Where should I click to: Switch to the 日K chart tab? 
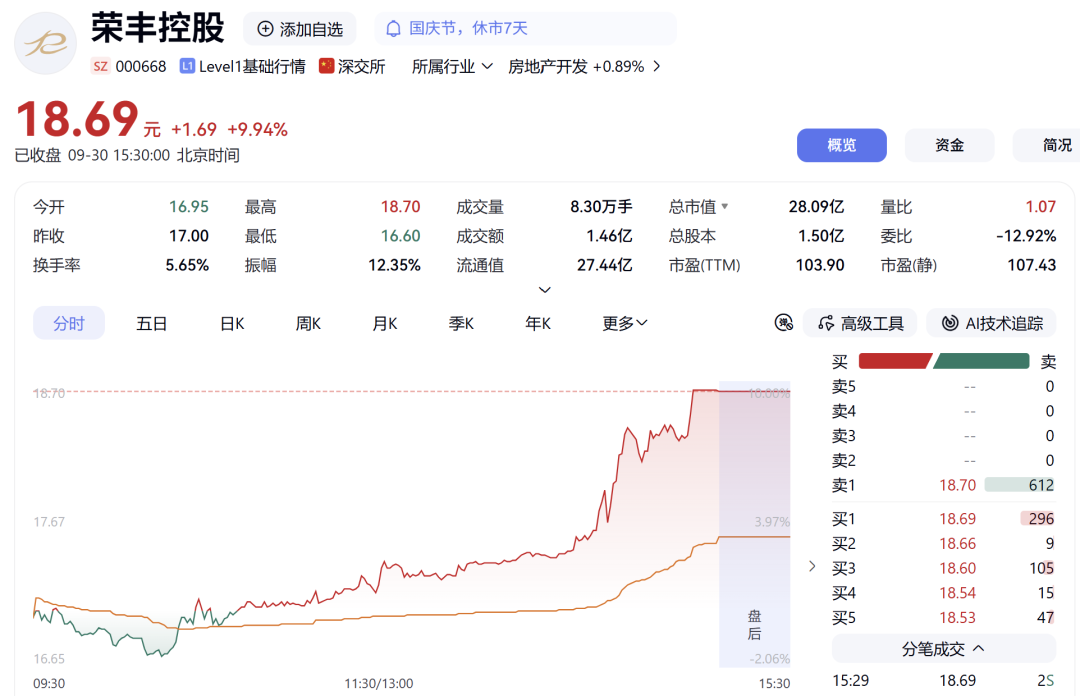click(x=232, y=323)
